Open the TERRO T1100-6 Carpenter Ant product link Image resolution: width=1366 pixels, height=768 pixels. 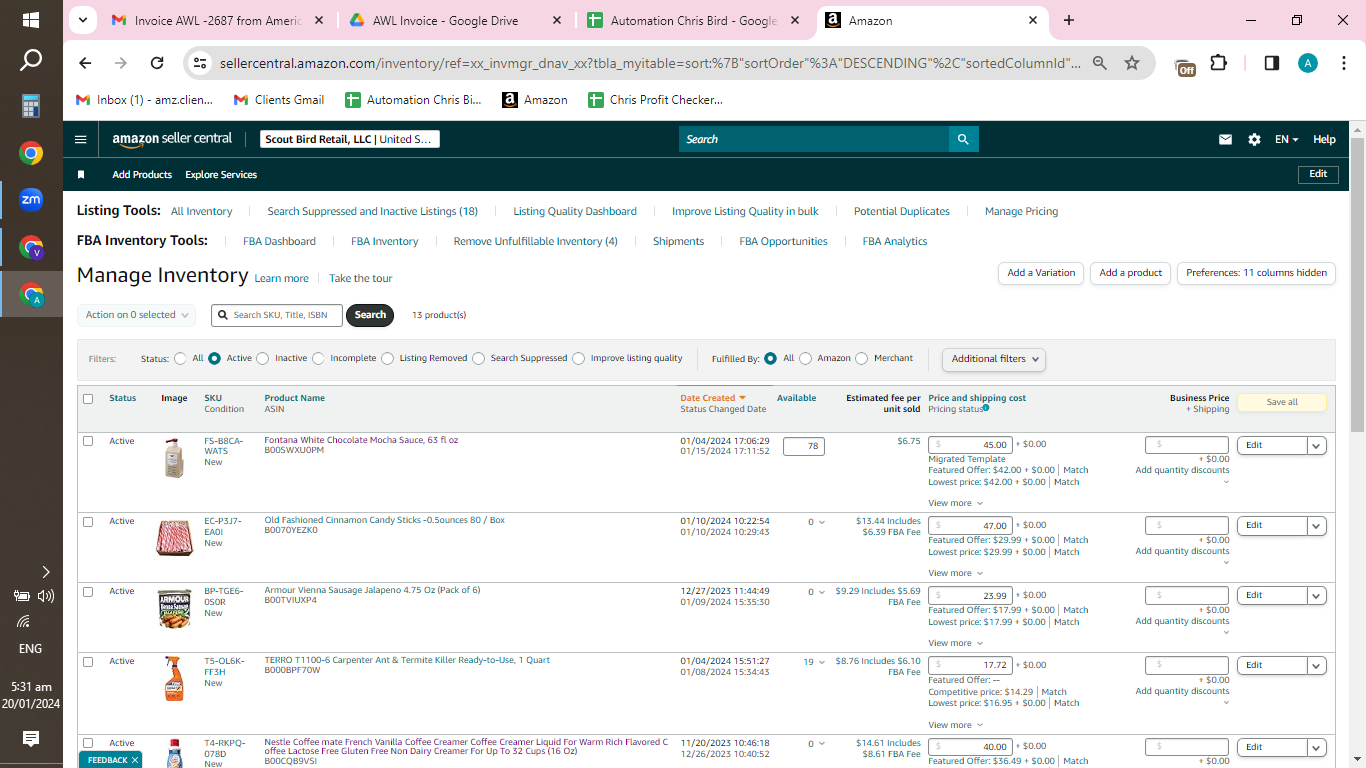point(407,661)
